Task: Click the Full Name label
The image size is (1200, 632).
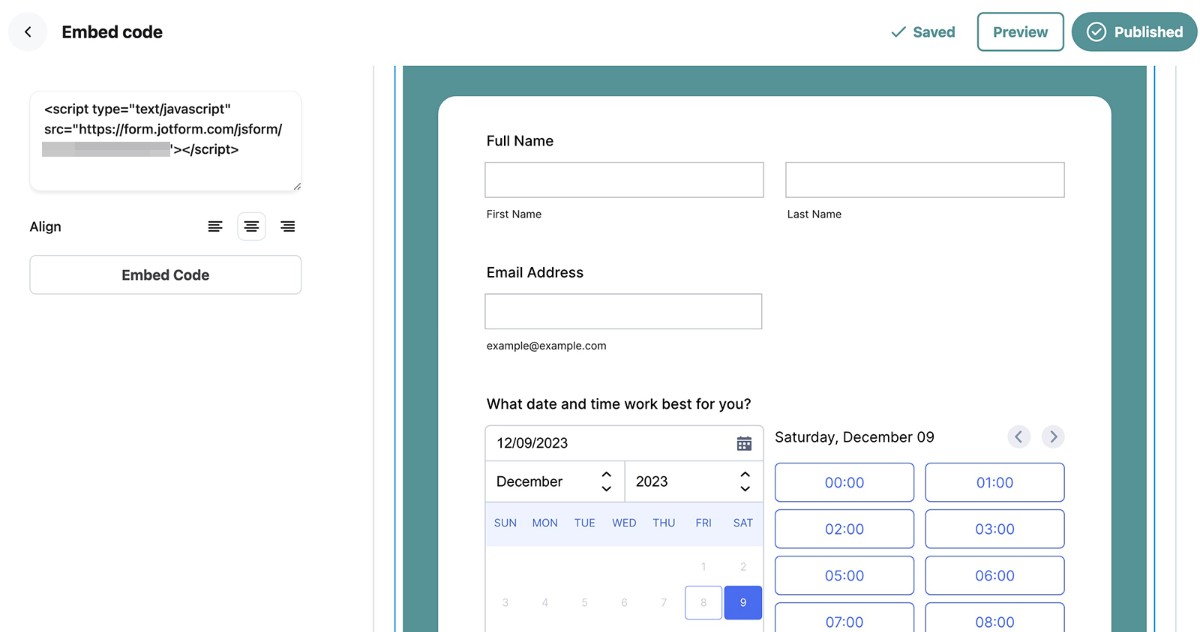Action: (520, 141)
